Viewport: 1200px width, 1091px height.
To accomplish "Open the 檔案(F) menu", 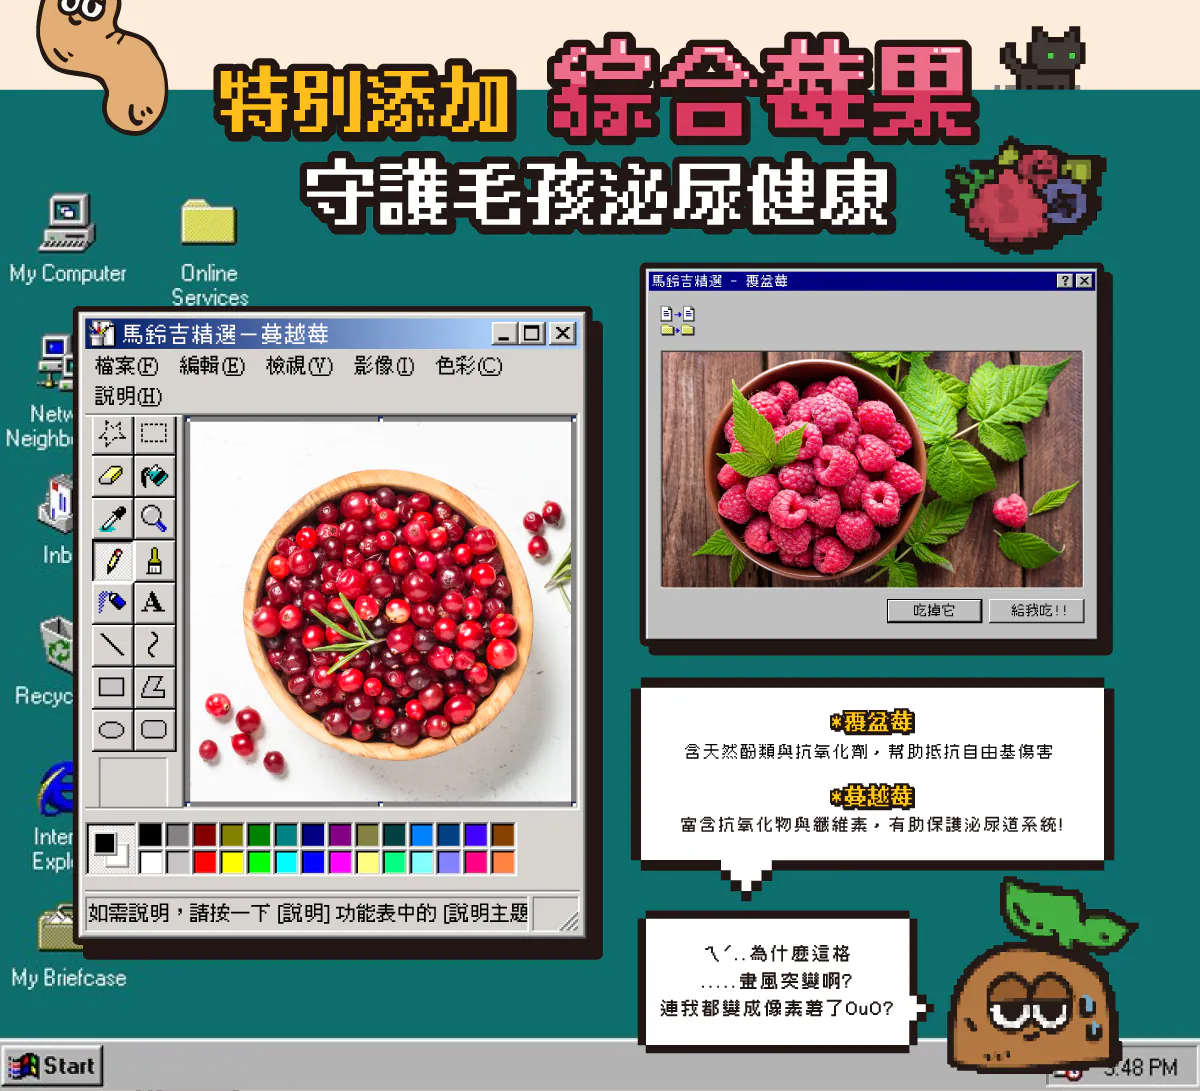I will pos(126,366).
